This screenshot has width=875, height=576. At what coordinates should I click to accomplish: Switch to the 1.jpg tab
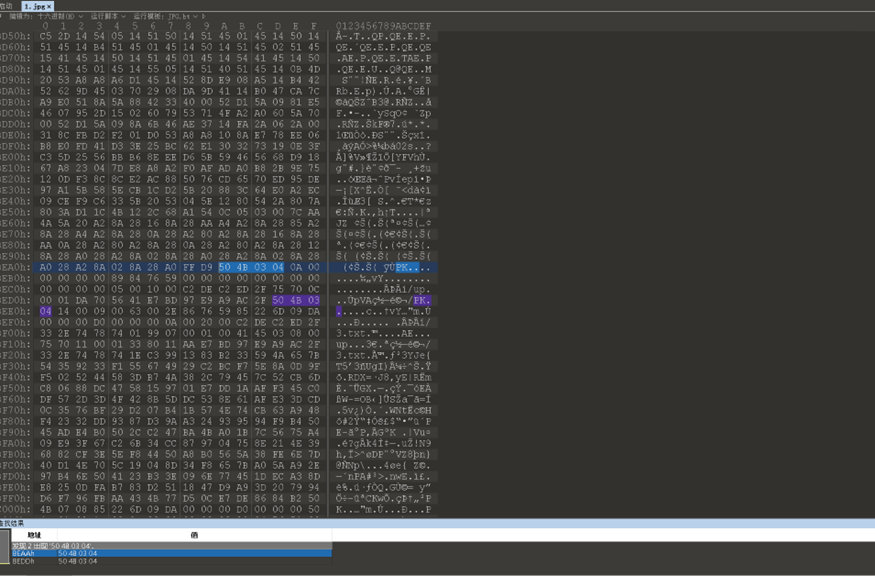tap(33, 6)
